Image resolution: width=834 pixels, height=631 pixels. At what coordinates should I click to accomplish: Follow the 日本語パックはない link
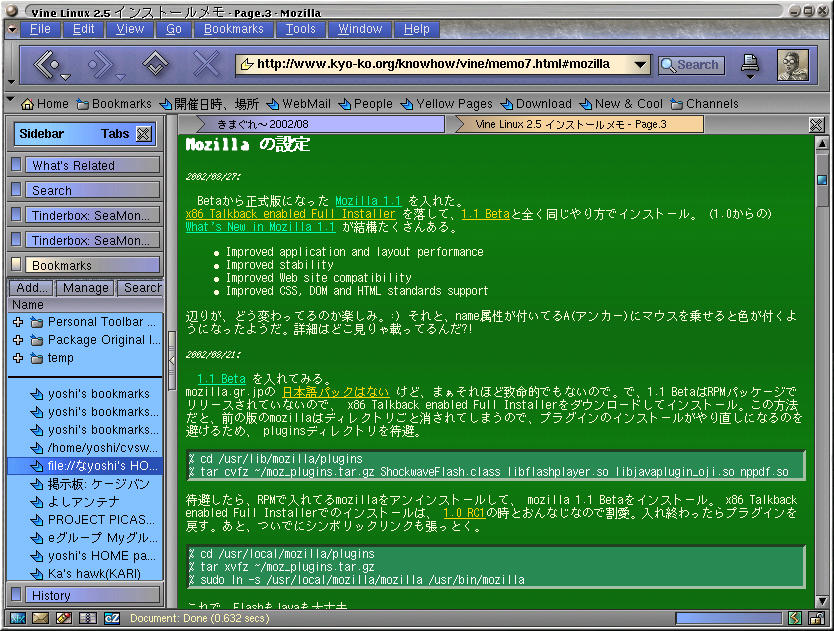pyautogui.click(x=336, y=392)
